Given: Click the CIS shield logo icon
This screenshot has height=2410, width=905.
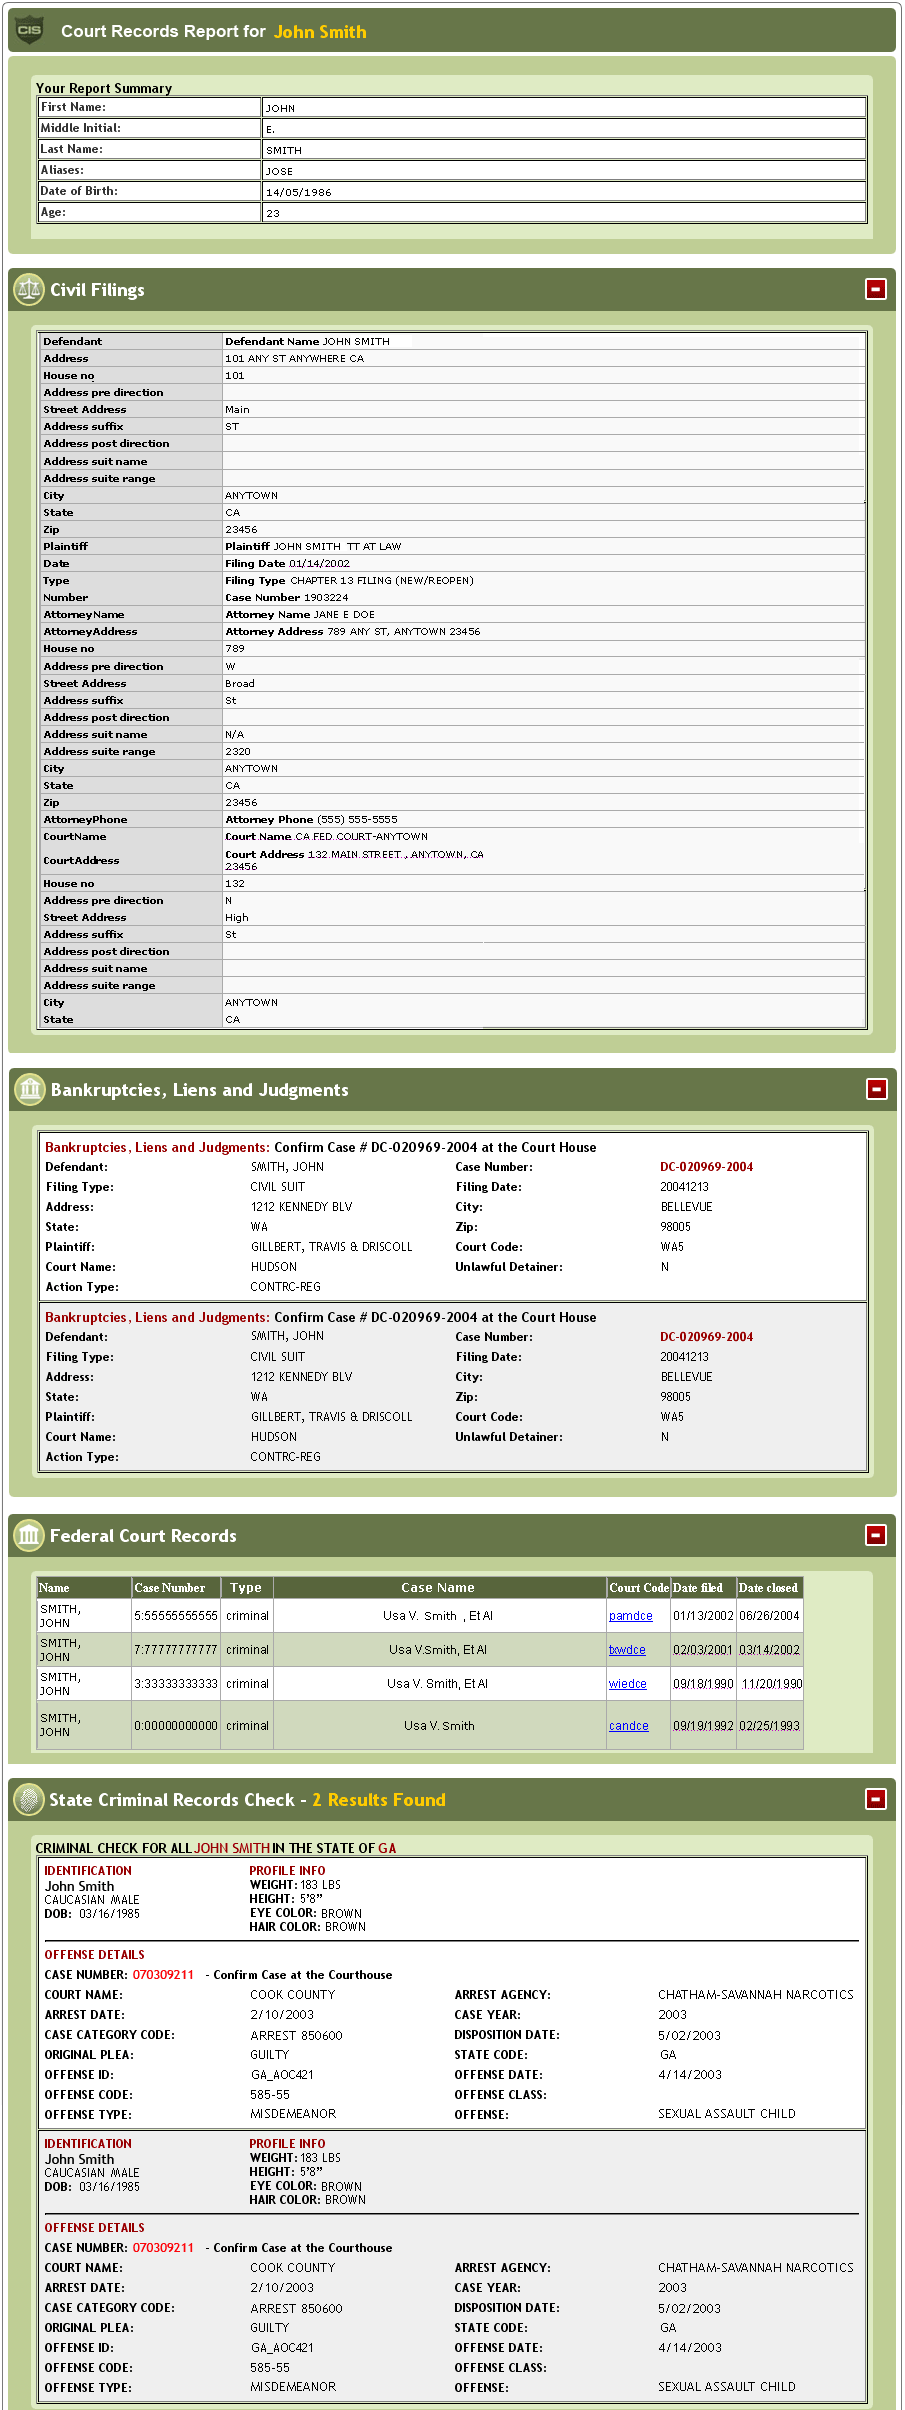Looking at the screenshot, I should [x=30, y=30].
